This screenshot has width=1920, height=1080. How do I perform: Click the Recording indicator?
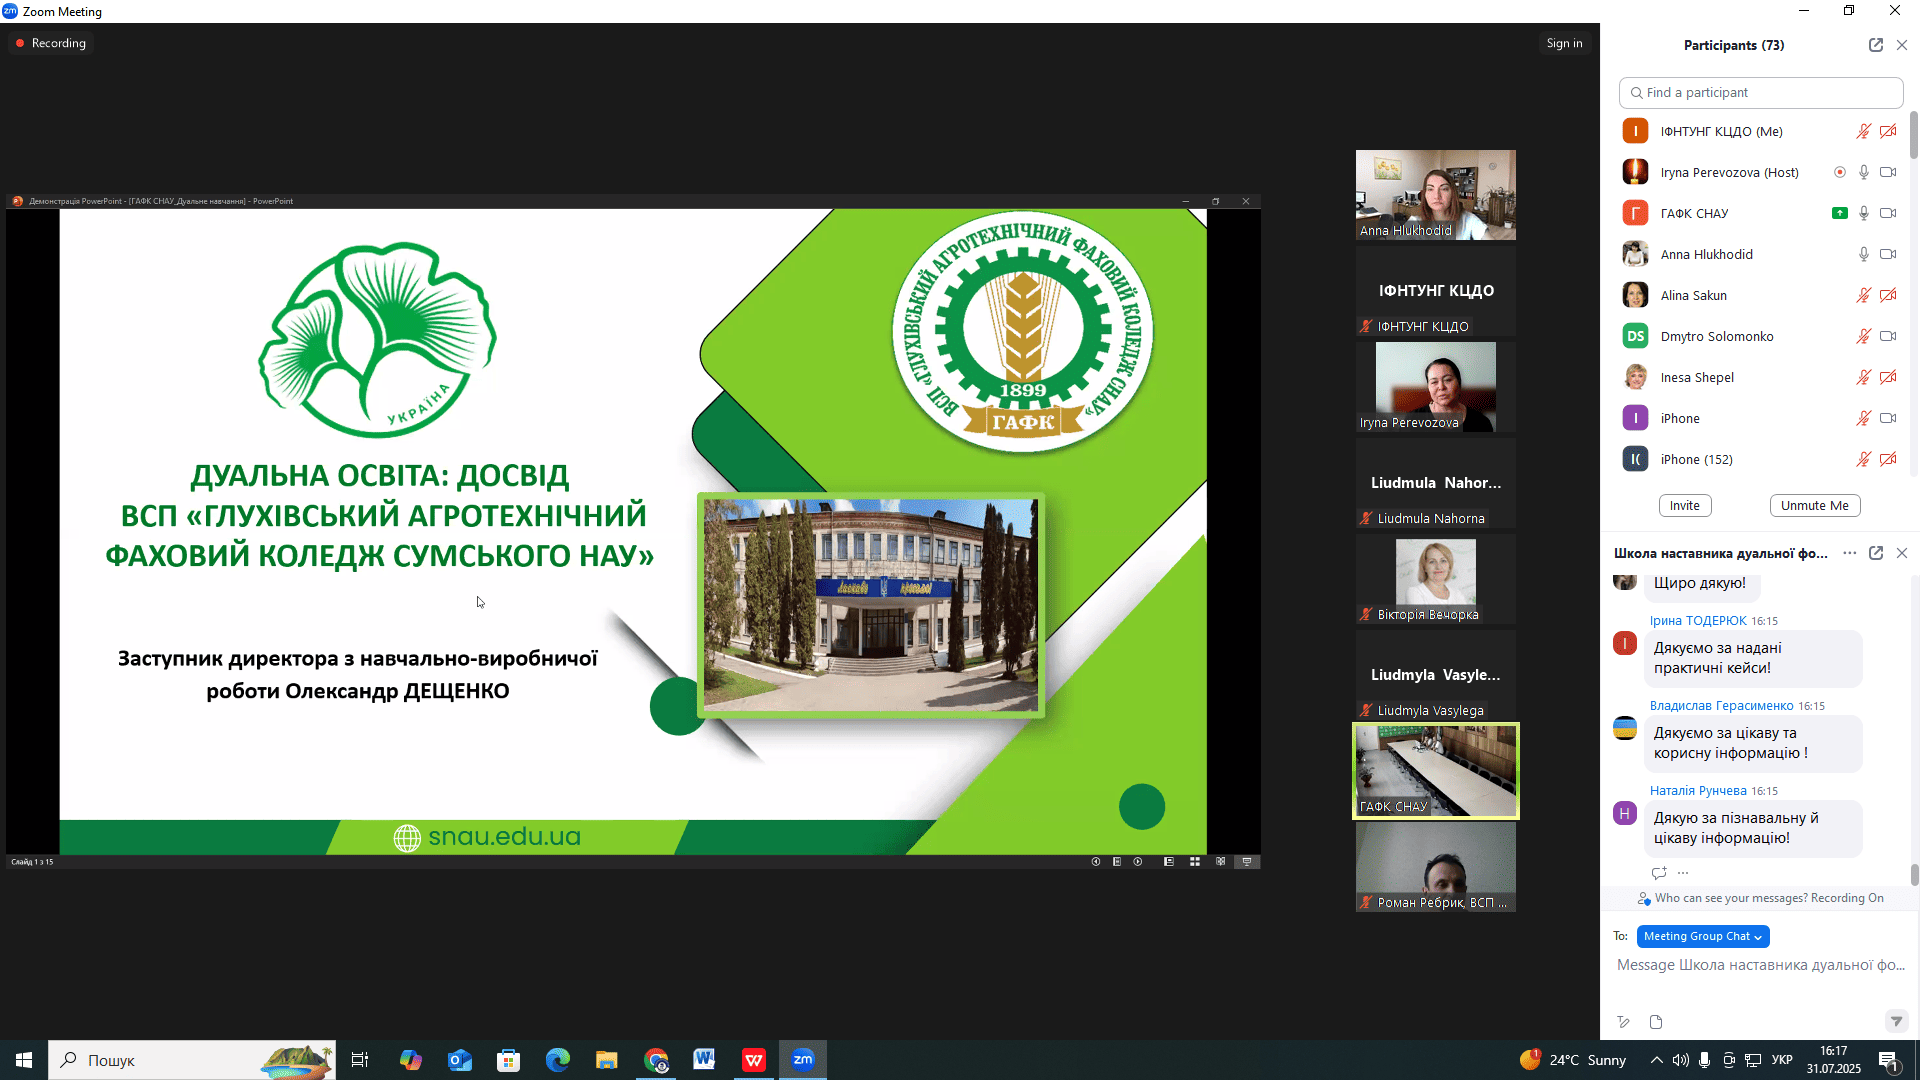[51, 43]
